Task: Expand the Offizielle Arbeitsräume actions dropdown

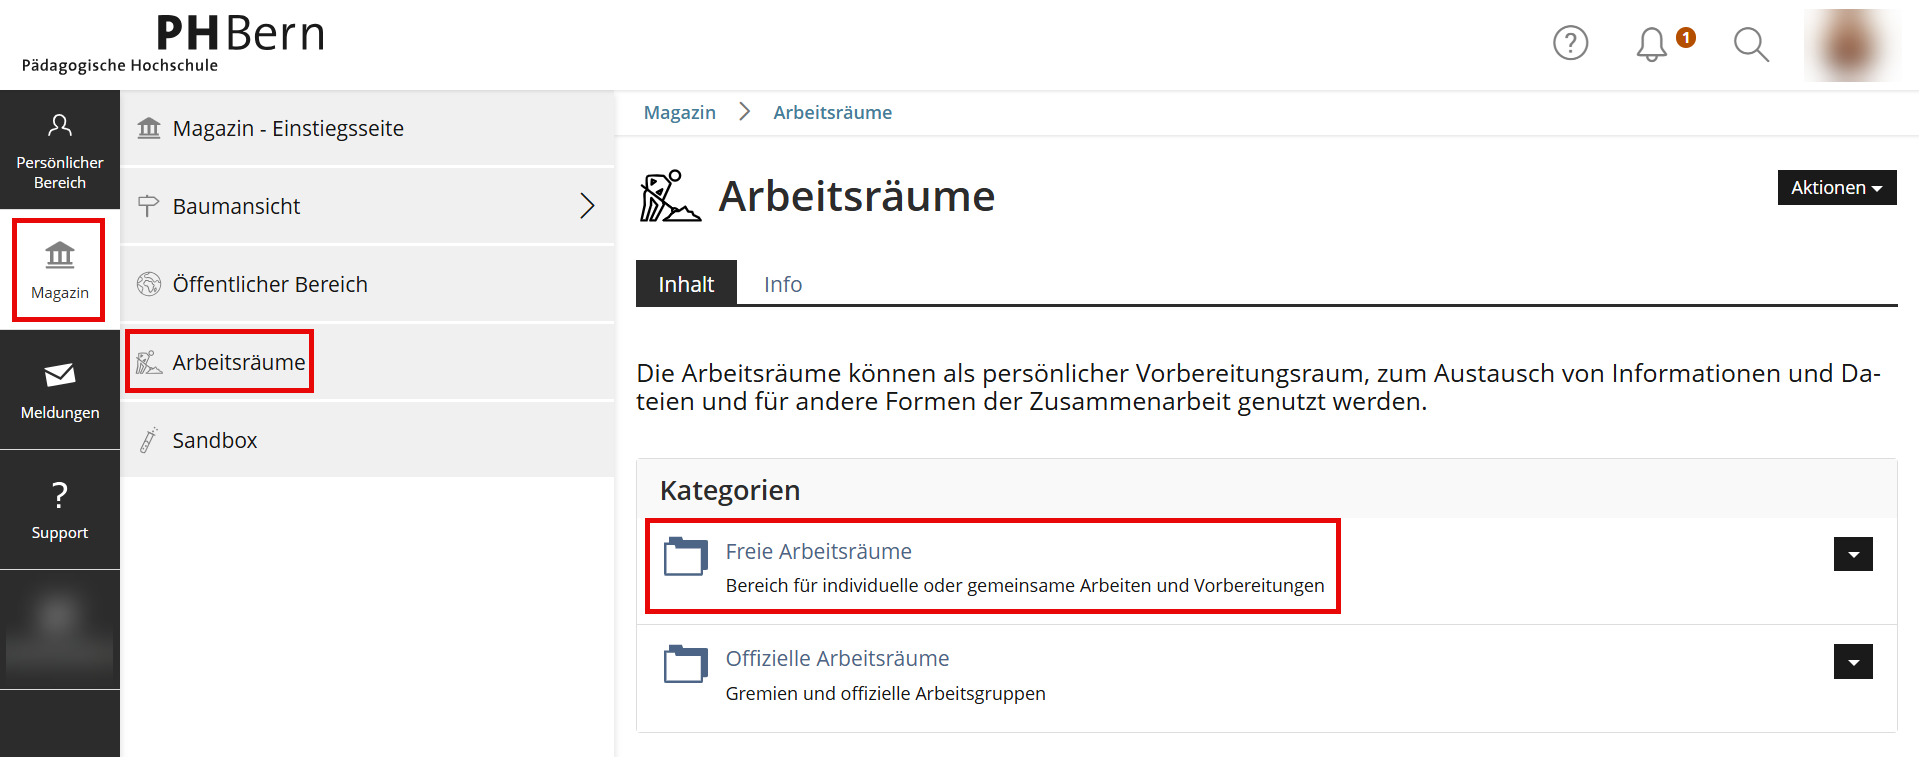Action: pos(1852,662)
